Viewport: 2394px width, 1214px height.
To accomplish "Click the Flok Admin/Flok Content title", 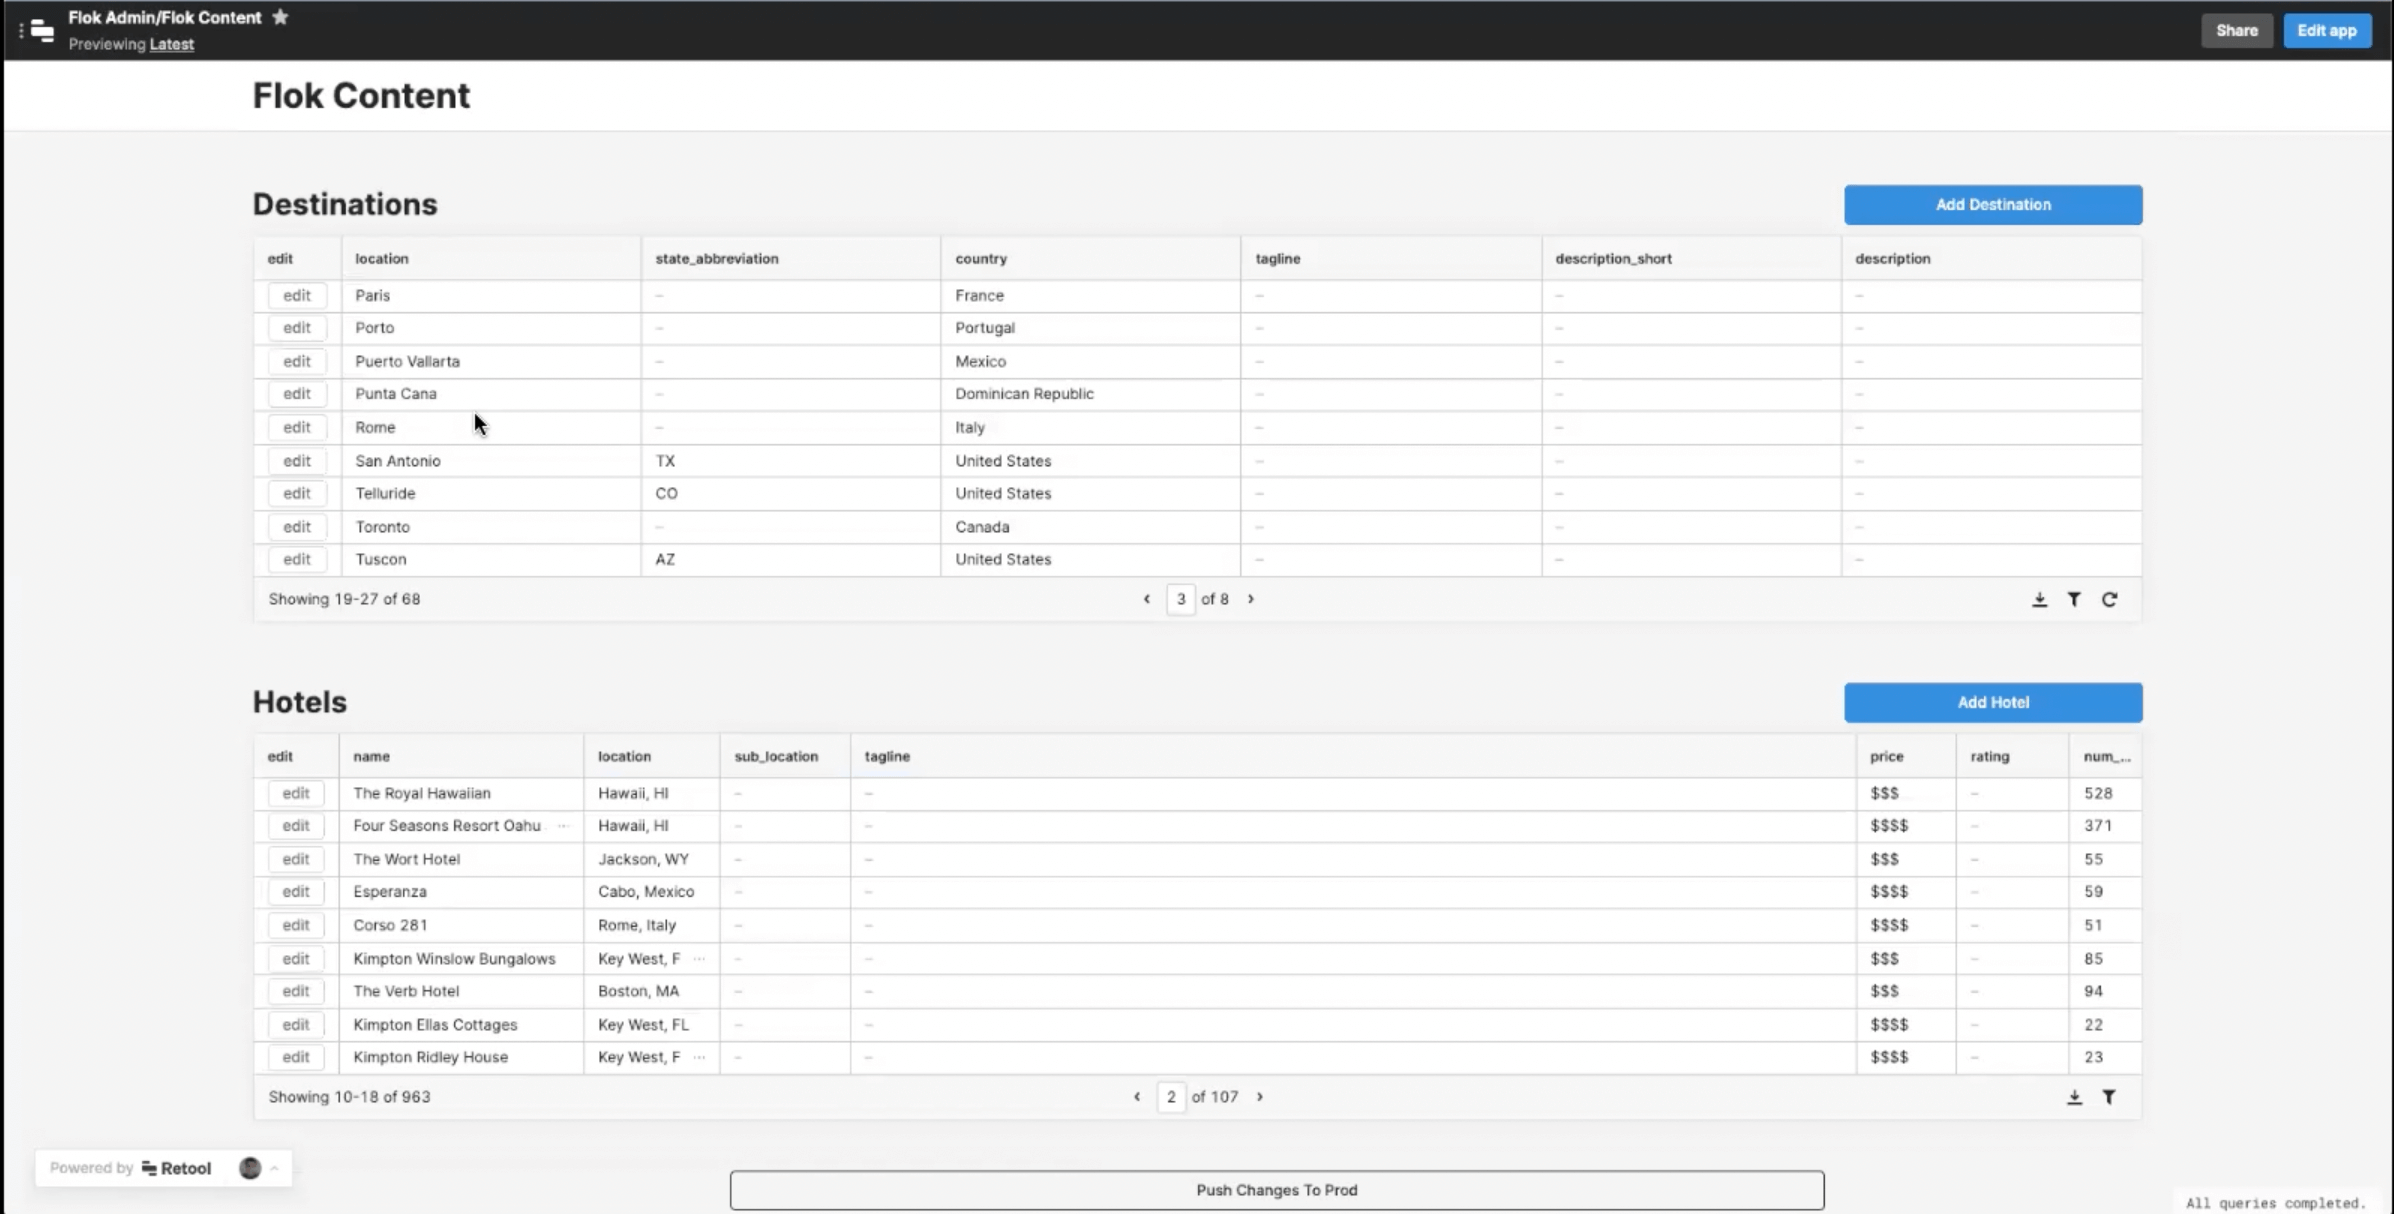I will 165,17.
